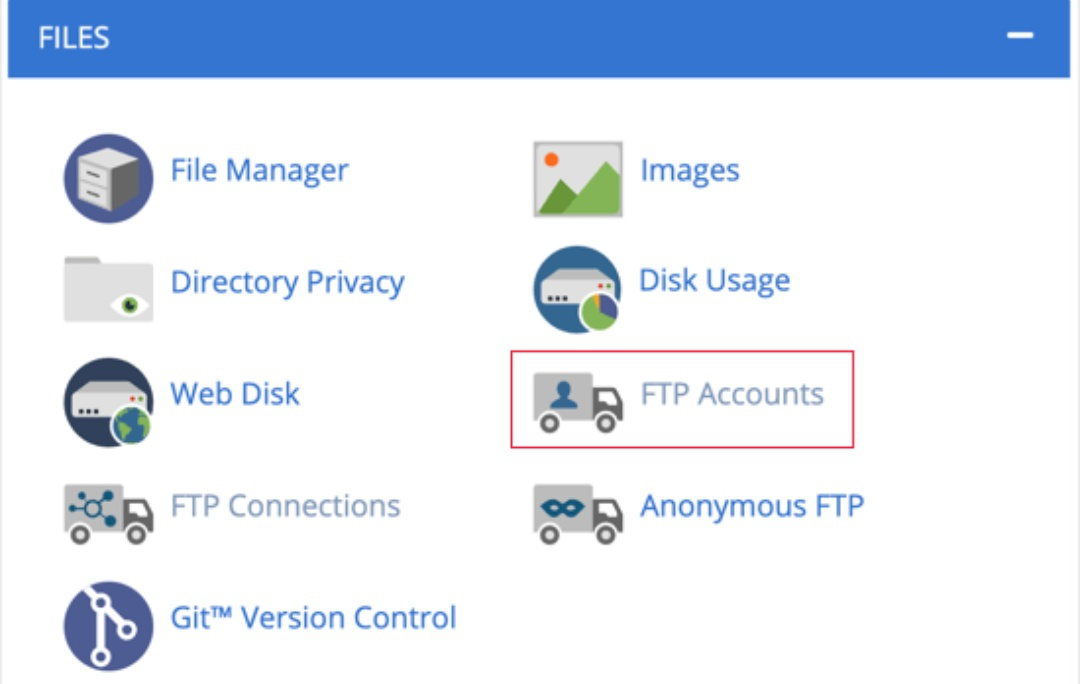Select the Disk Usage pie chart icon

577,289
